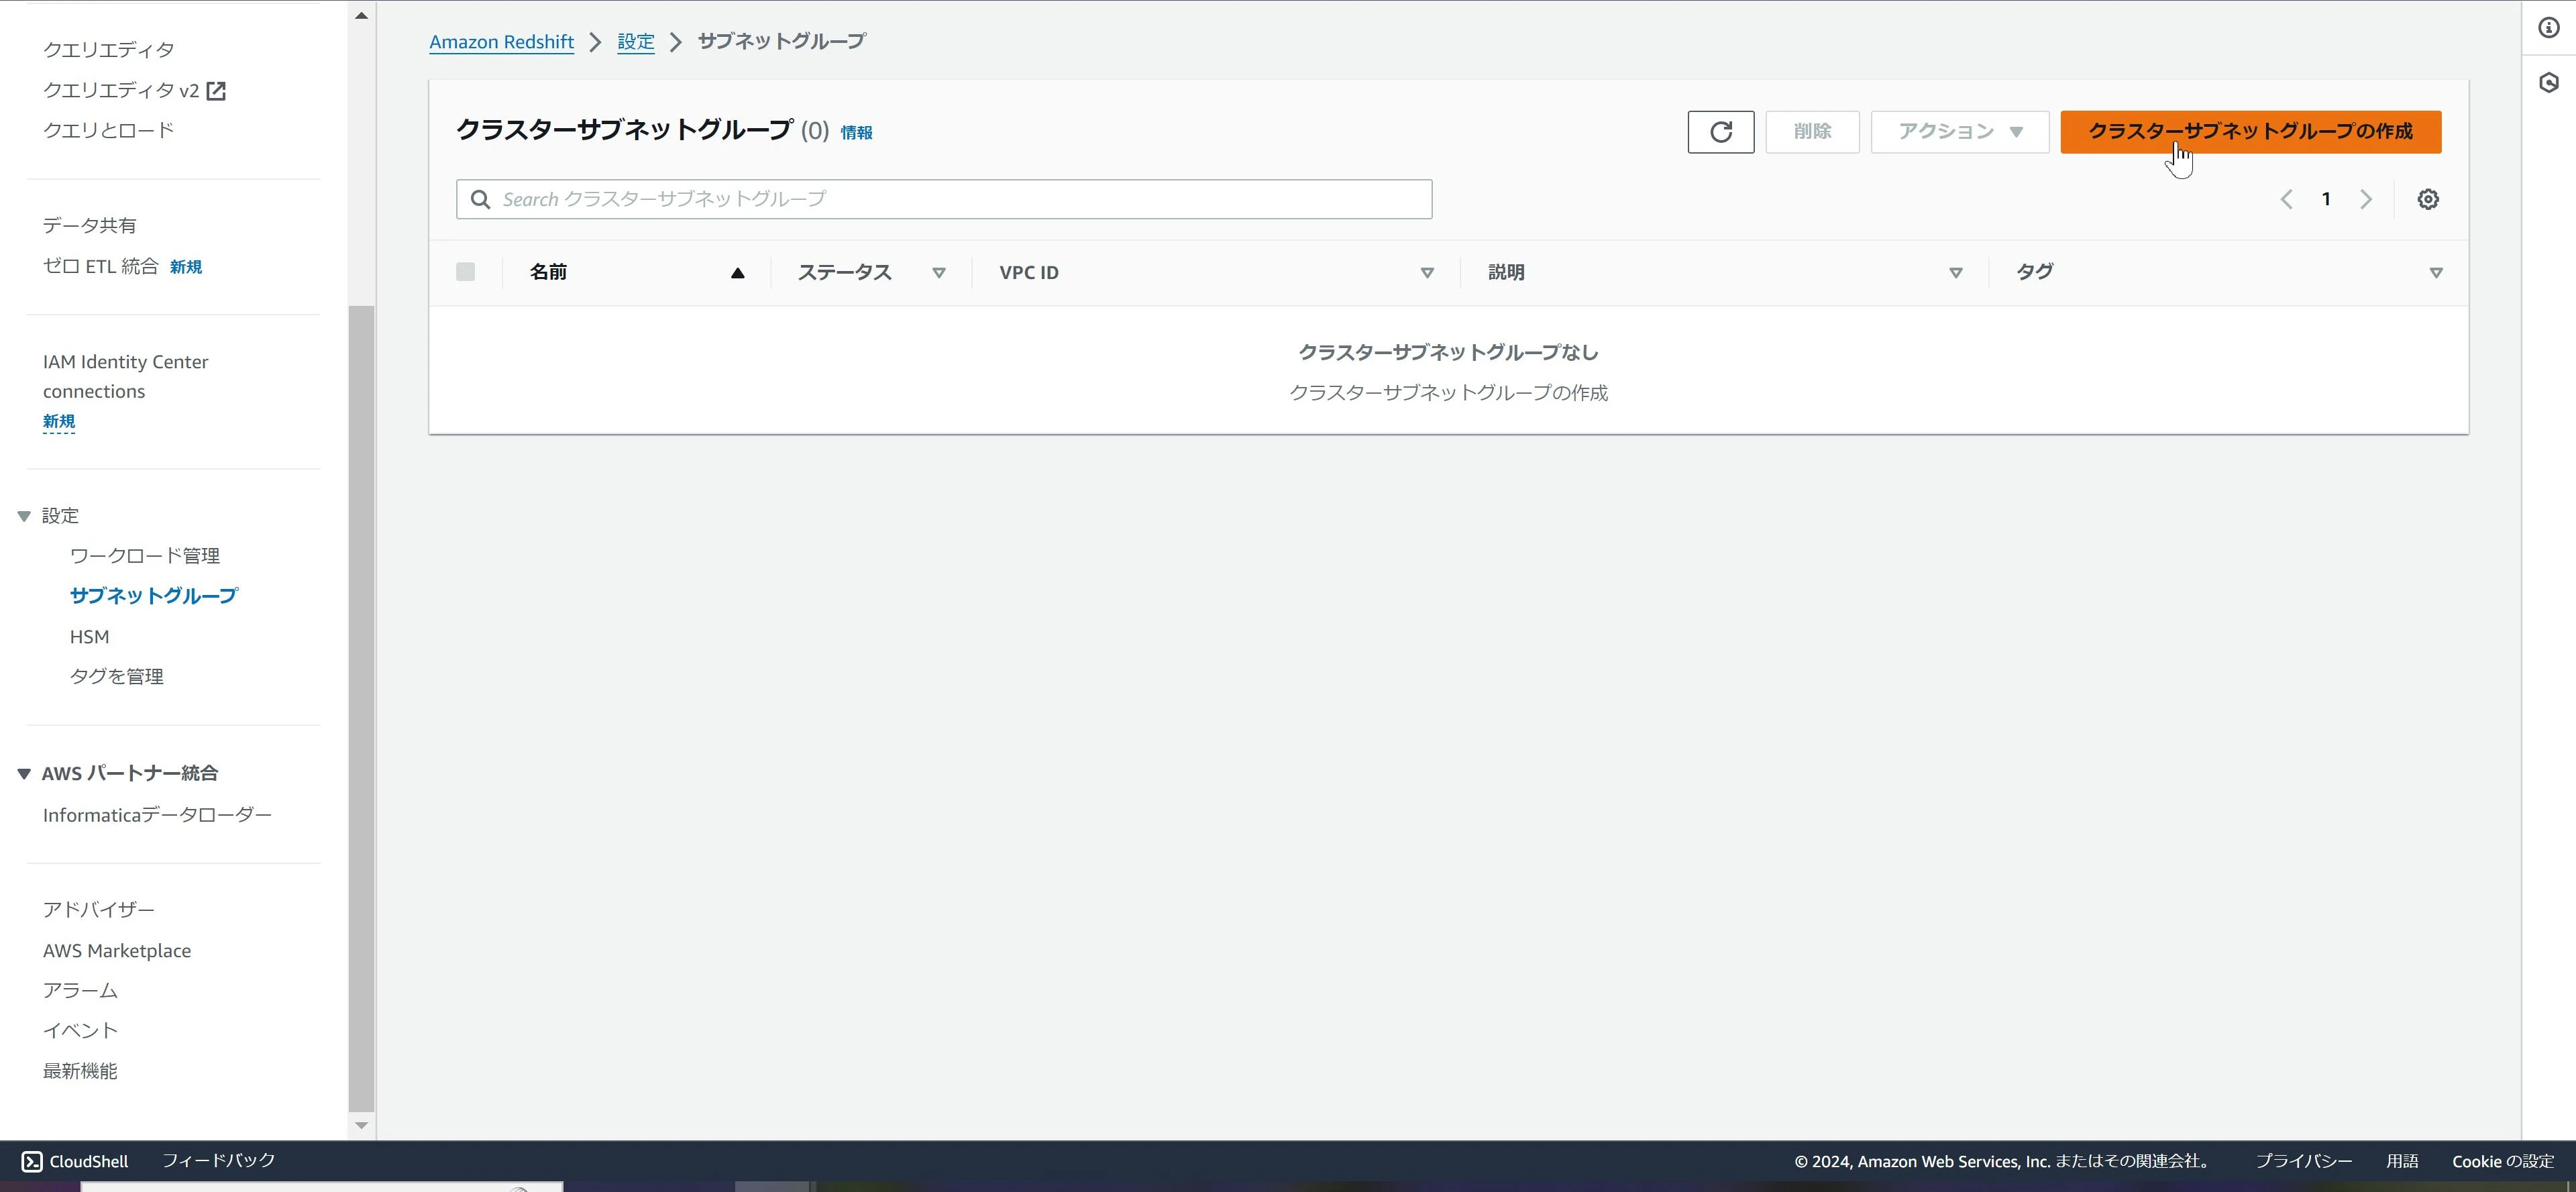Open the info panel icon at top right
Screen dimensions: 2576x1192
[2548, 28]
